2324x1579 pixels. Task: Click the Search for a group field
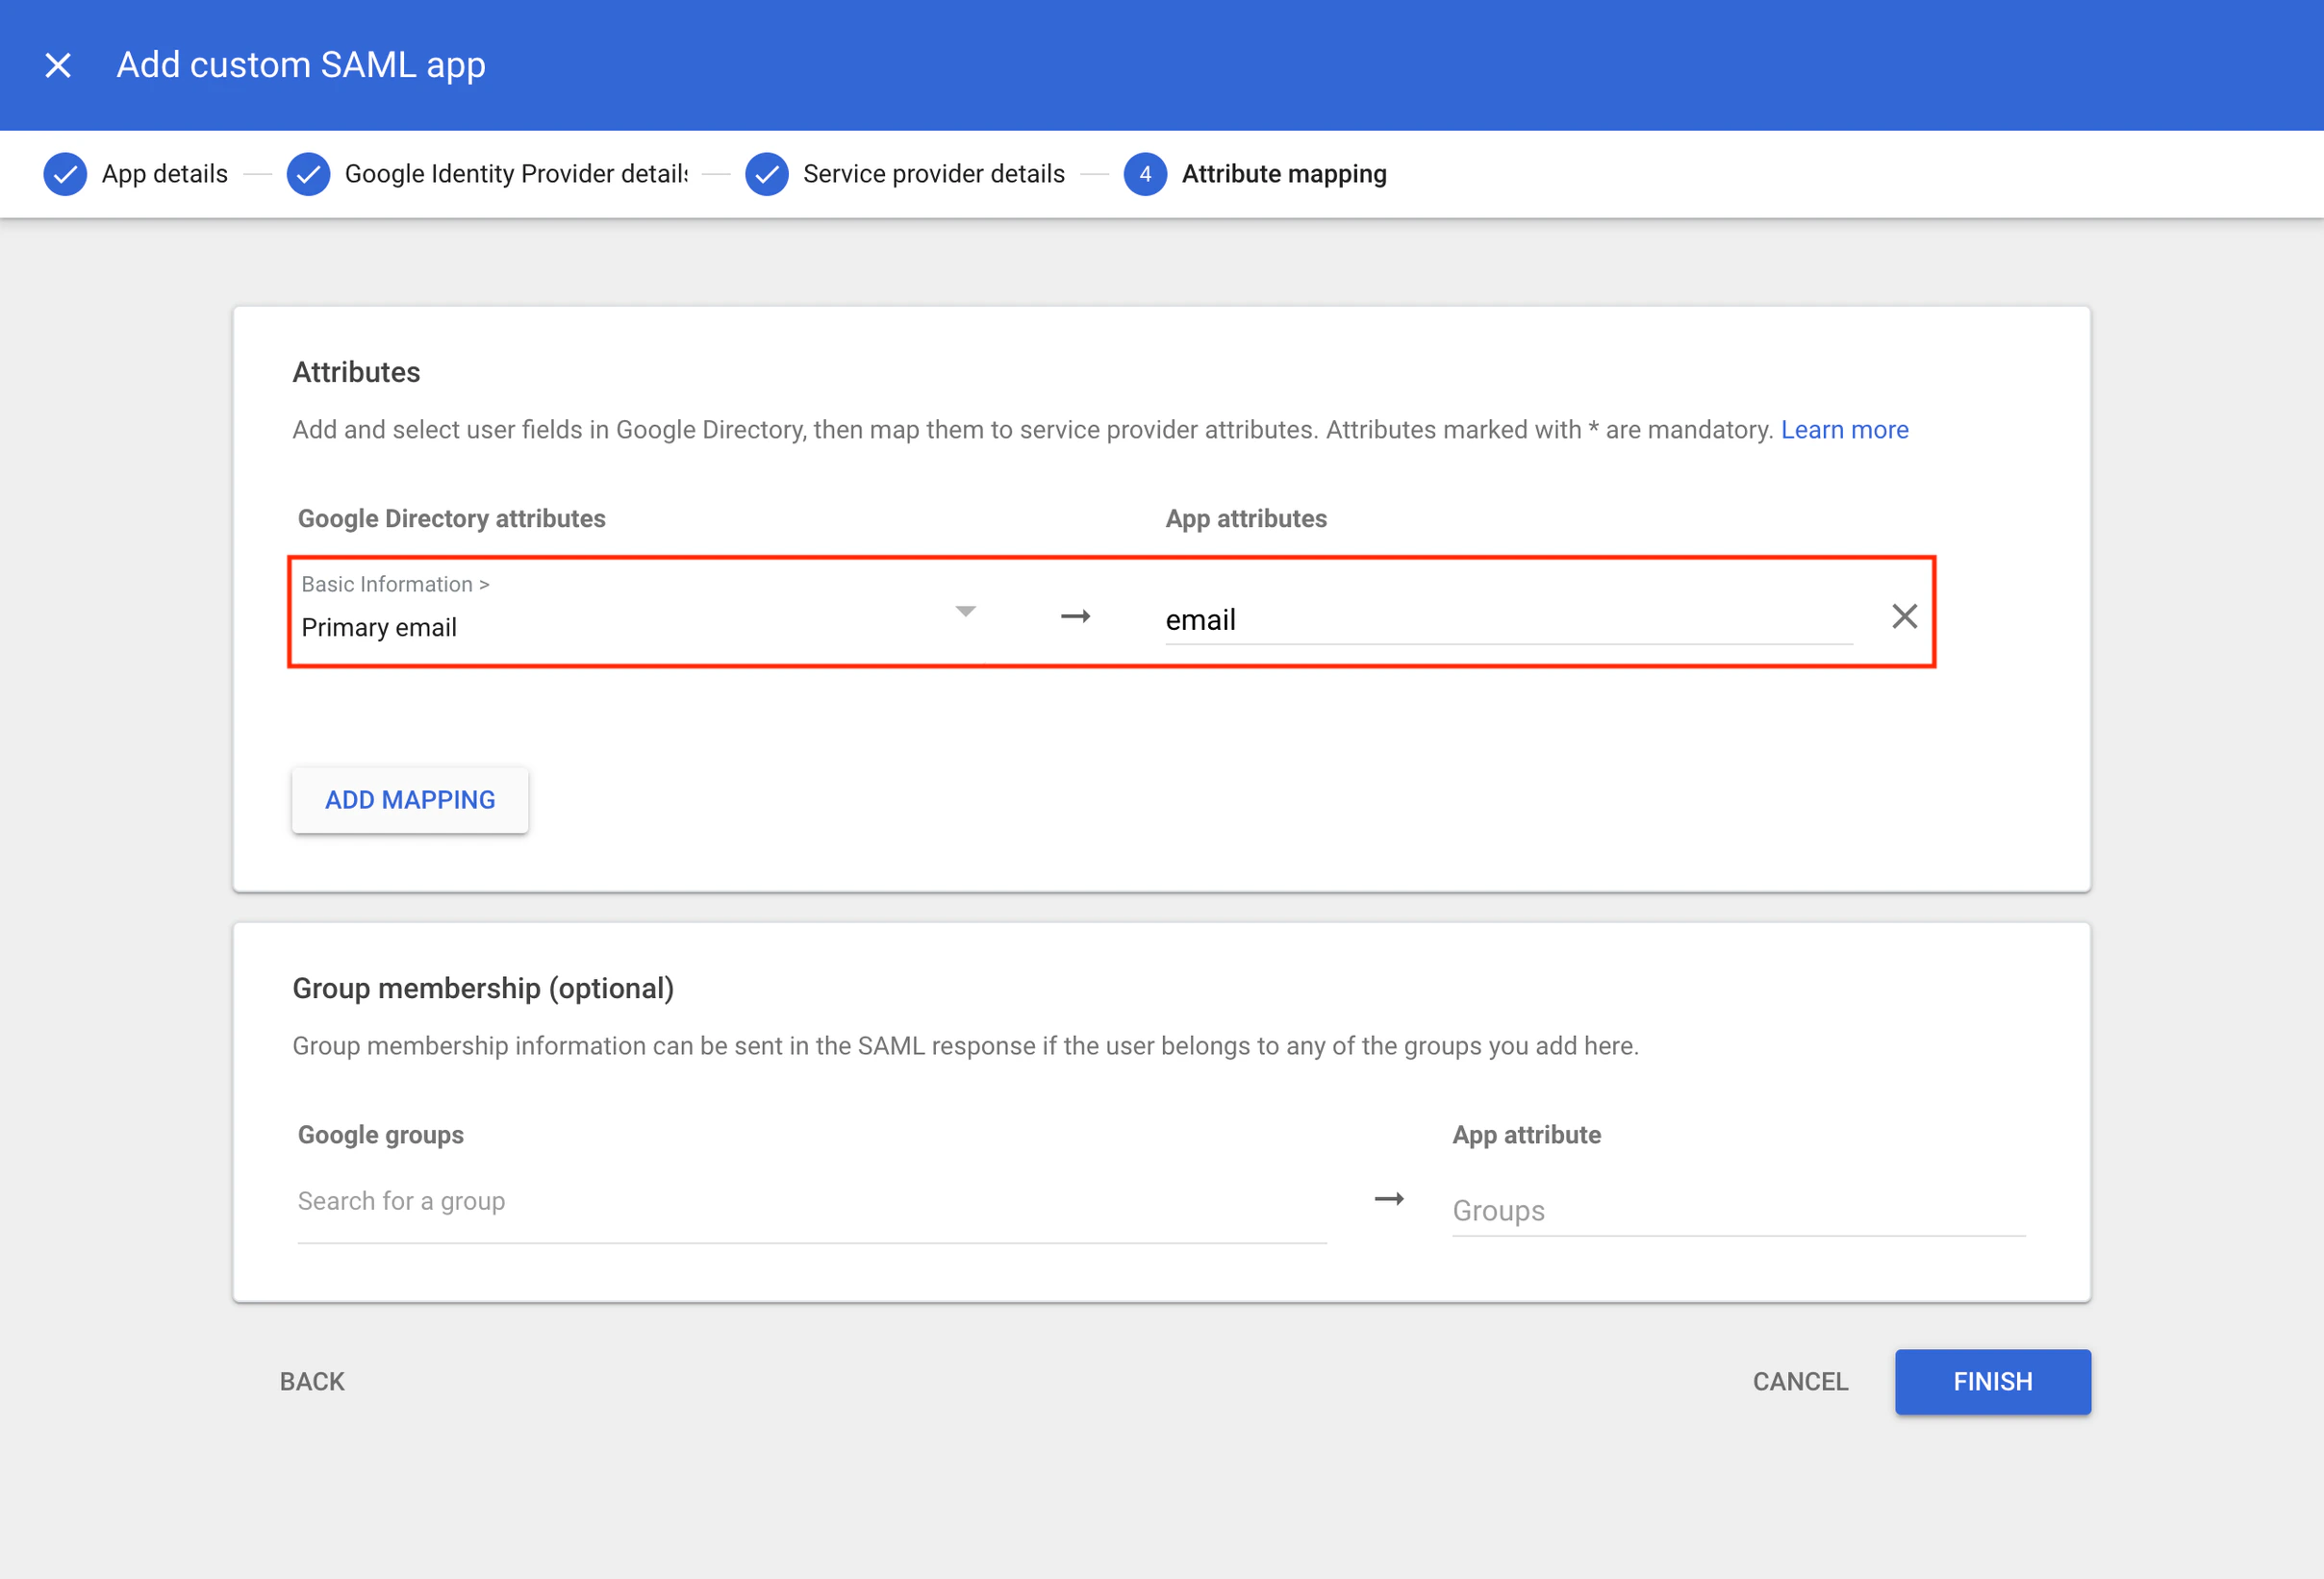click(x=810, y=1201)
